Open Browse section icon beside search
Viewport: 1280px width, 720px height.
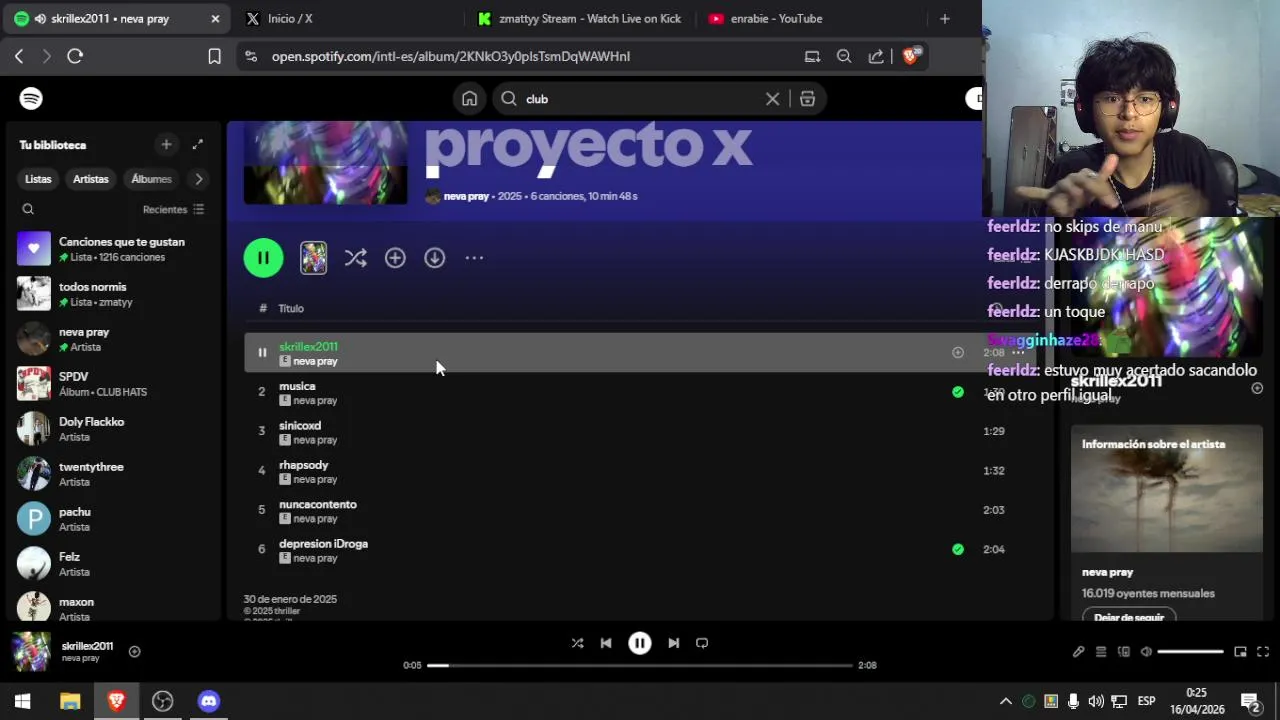[x=807, y=99]
